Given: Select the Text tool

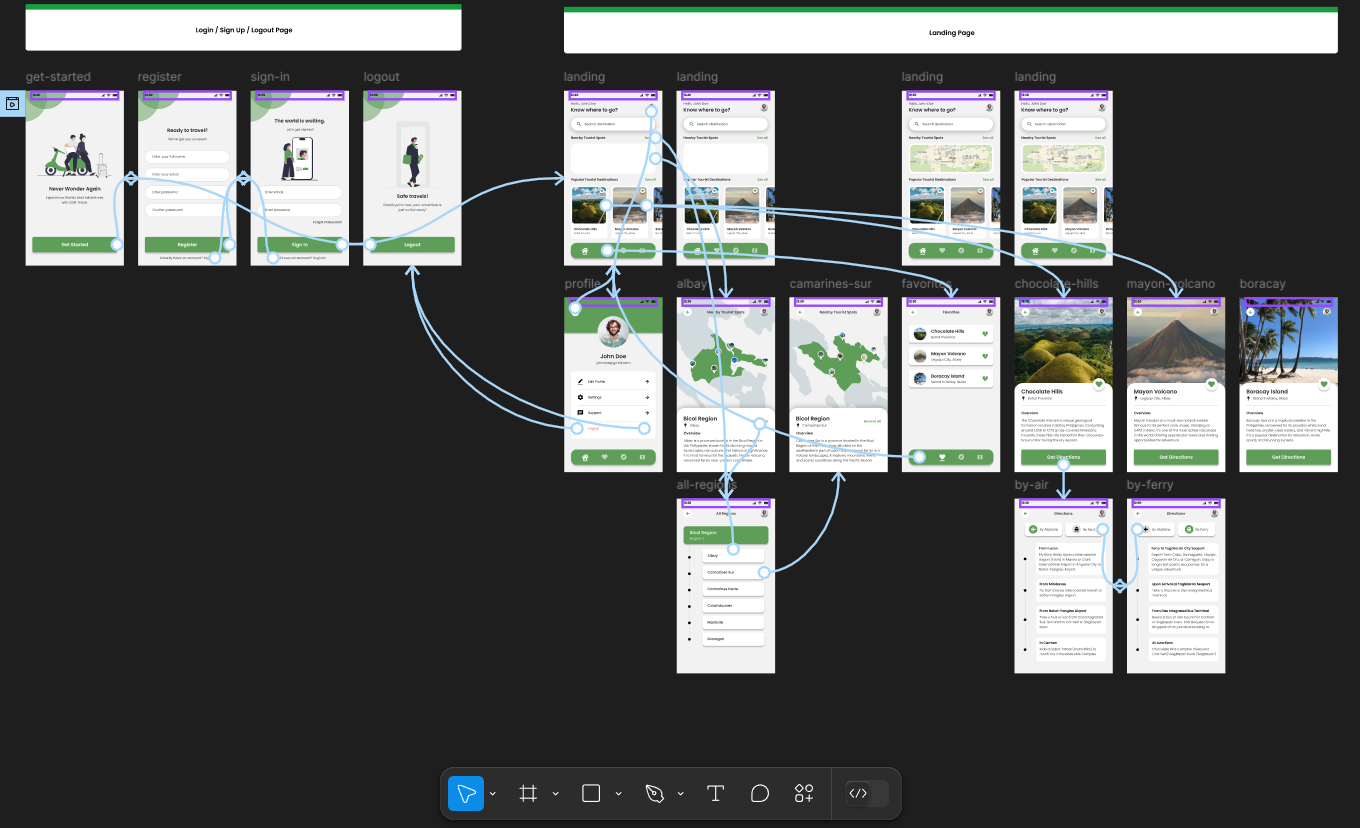Looking at the screenshot, I should coord(715,794).
